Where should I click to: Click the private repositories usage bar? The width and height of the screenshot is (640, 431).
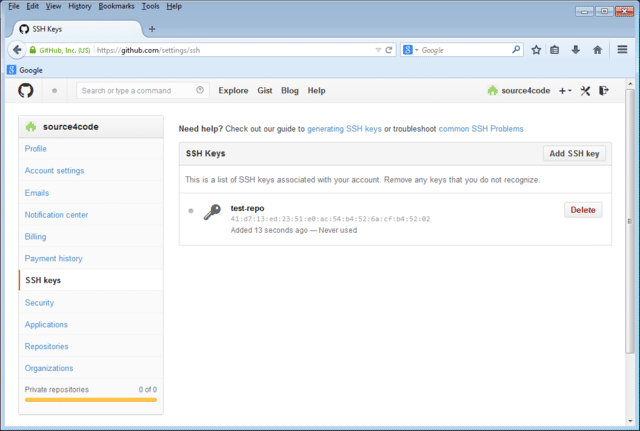pyautogui.click(x=91, y=400)
